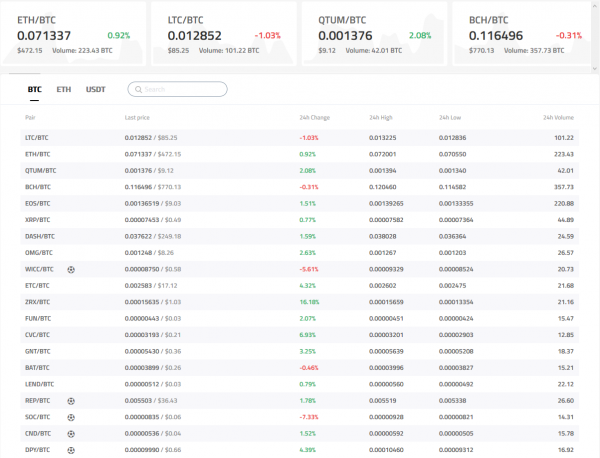
Task: Open the ETC/BTC pair
Action: point(37,286)
